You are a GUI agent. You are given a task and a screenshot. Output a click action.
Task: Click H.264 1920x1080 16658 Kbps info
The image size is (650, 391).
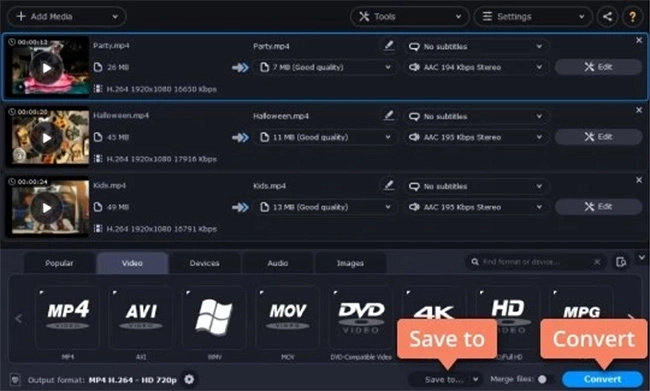(x=155, y=89)
